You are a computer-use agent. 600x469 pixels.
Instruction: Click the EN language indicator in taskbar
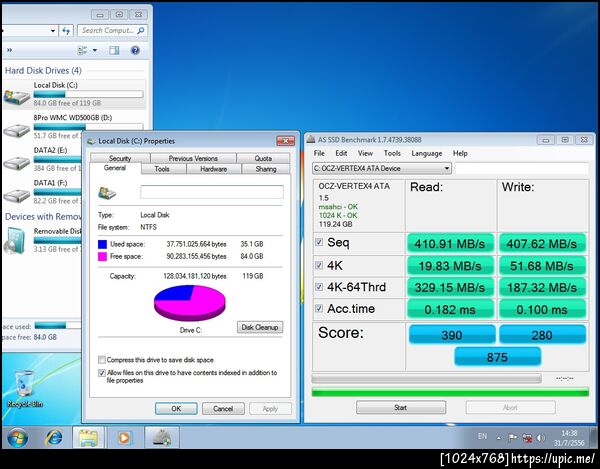point(483,436)
